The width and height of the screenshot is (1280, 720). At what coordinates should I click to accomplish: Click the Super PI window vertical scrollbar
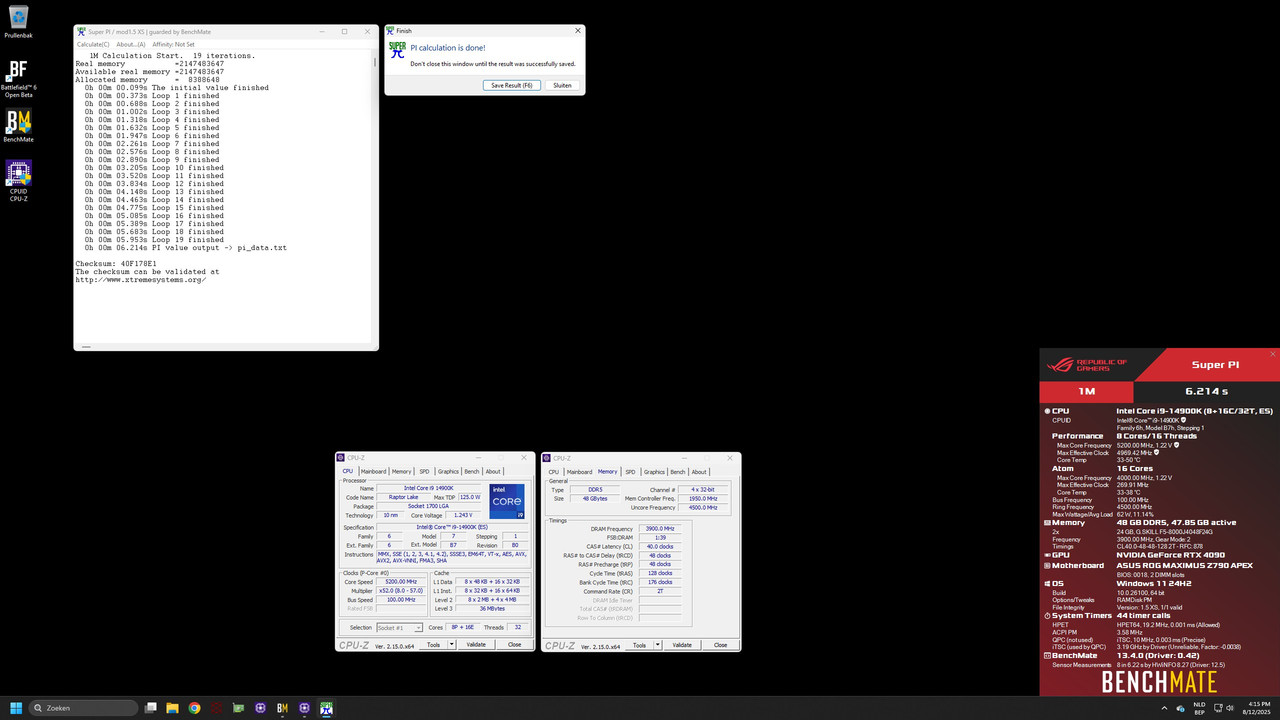pos(376,195)
